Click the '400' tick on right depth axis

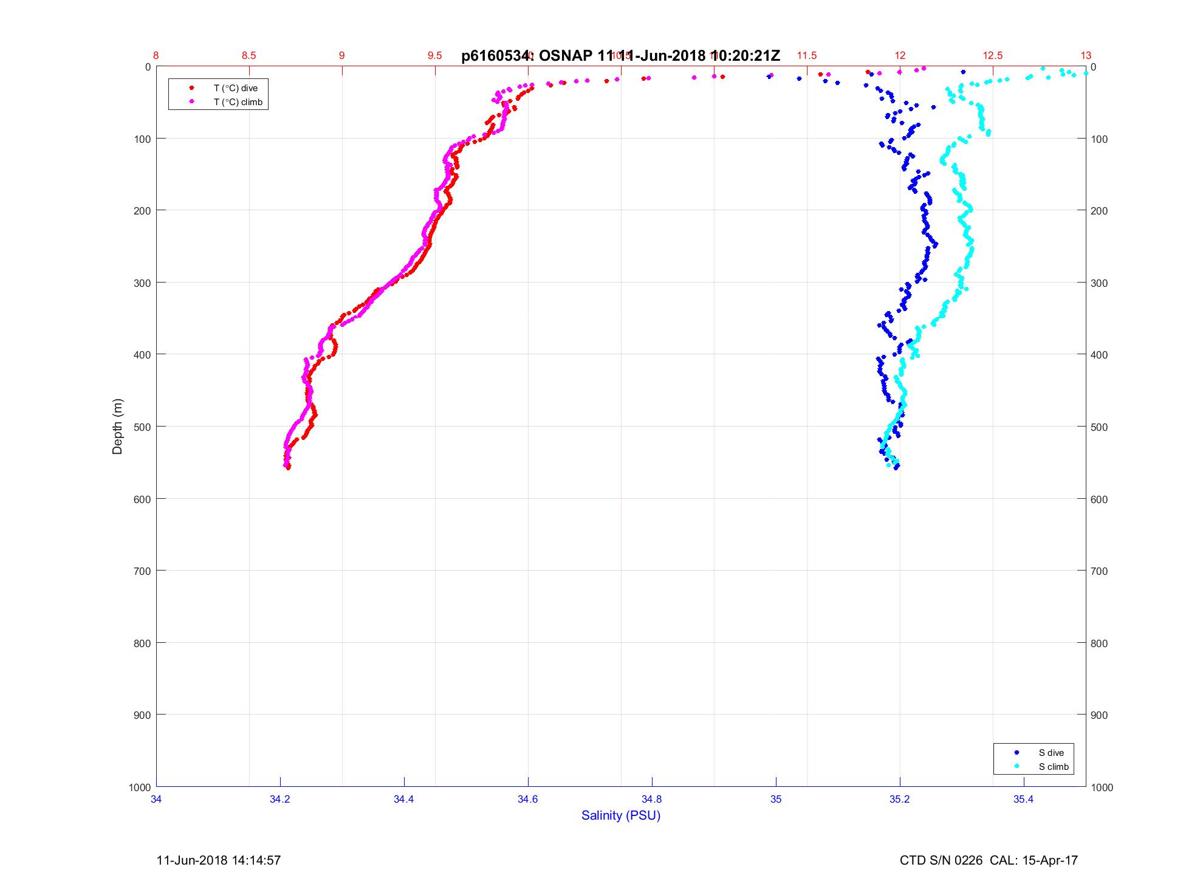(x=1100, y=355)
